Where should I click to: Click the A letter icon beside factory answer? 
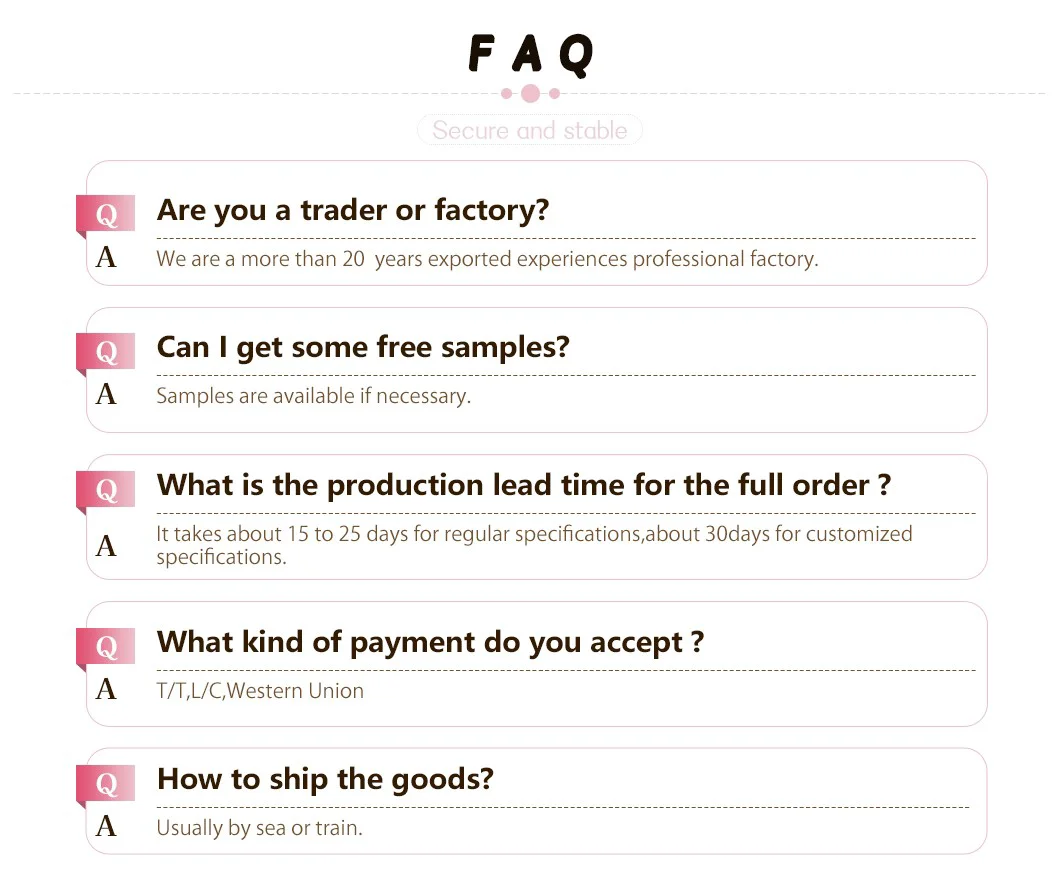click(x=105, y=259)
